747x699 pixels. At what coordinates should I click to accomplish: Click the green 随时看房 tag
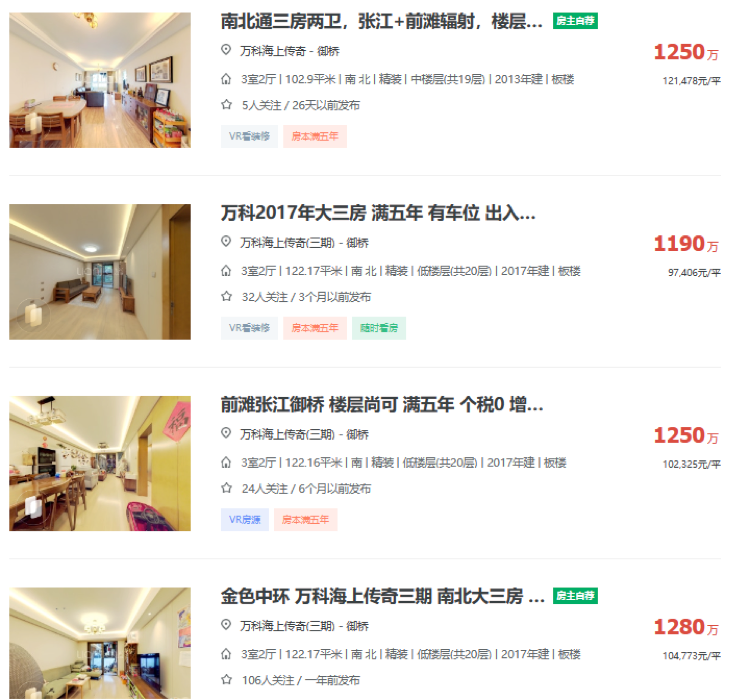379,328
